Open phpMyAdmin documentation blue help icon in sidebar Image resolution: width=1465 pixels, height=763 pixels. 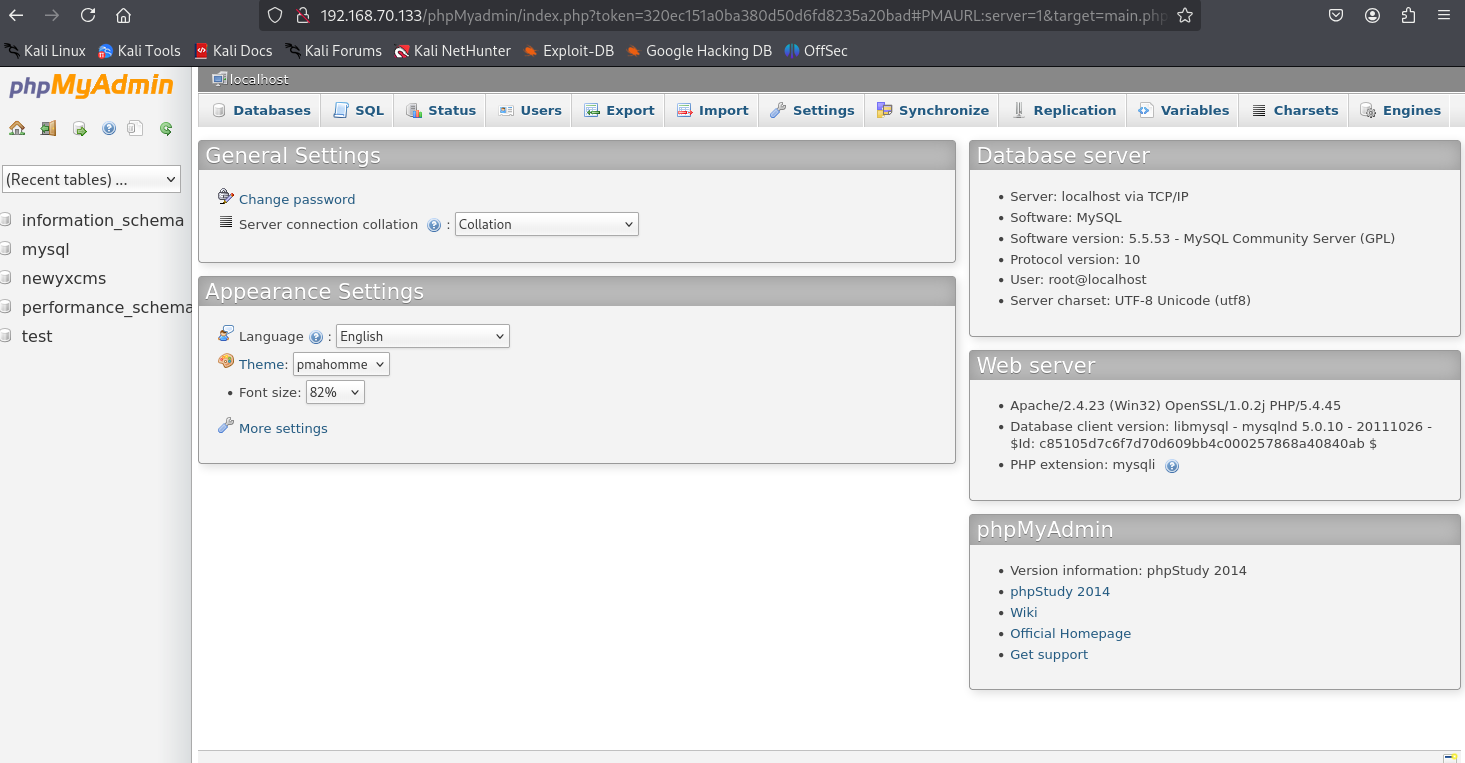[x=109, y=128]
